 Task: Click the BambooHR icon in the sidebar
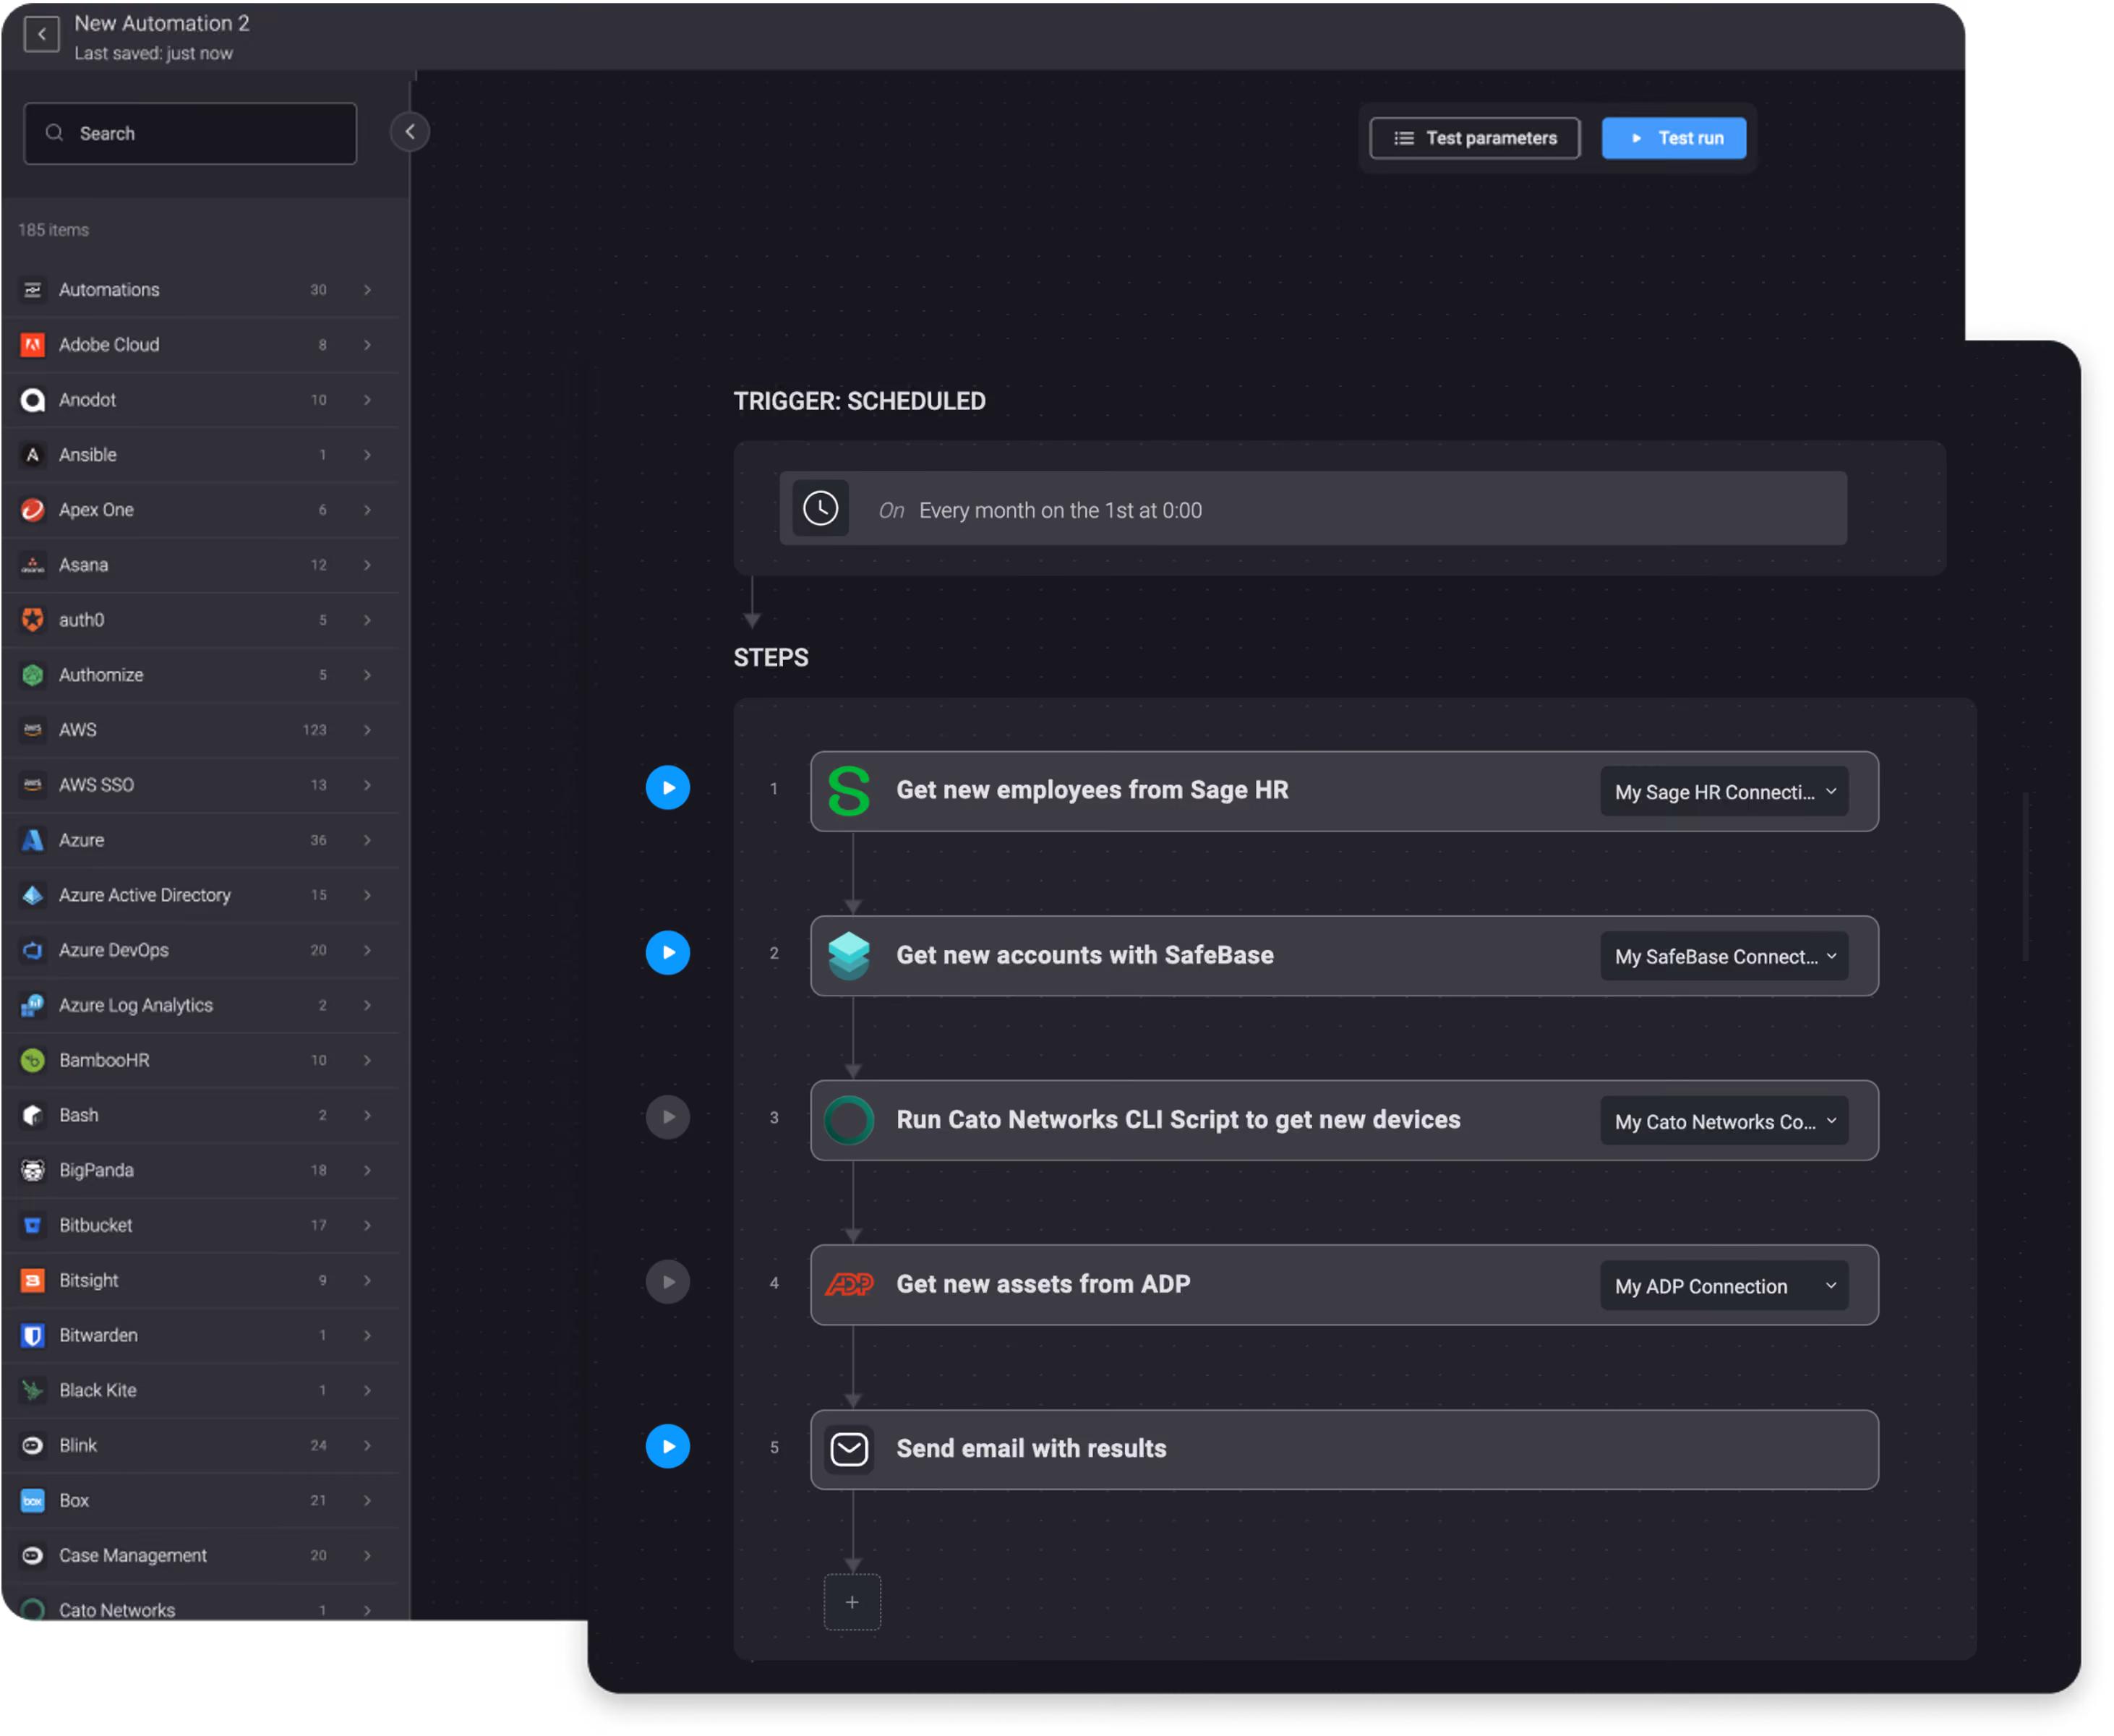tap(33, 1061)
